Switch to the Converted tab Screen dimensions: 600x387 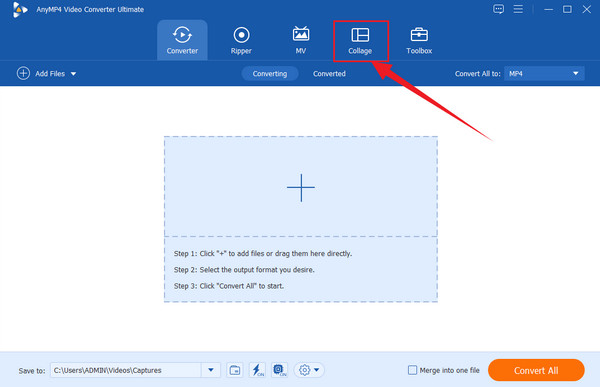[x=329, y=73]
